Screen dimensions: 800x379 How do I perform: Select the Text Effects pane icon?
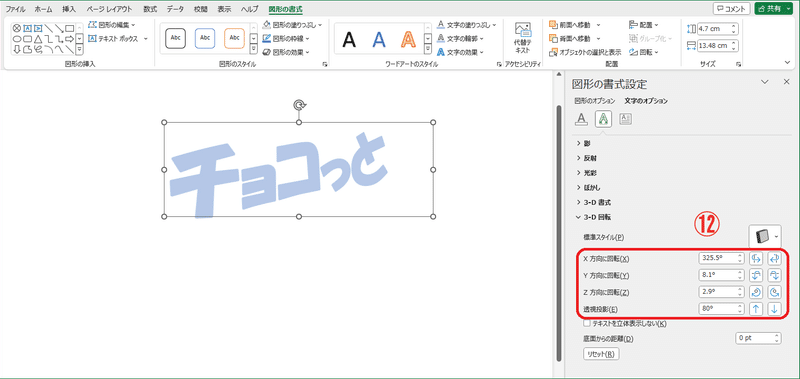pos(603,119)
